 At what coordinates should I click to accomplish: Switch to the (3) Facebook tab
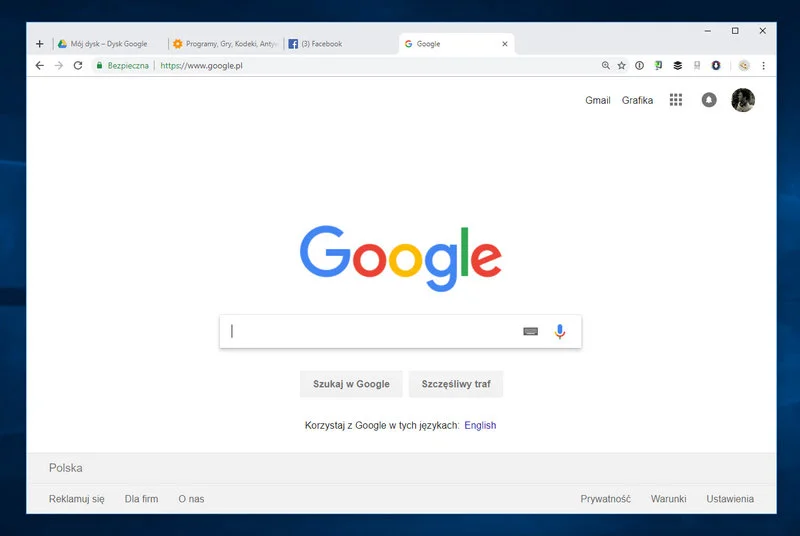[x=341, y=44]
